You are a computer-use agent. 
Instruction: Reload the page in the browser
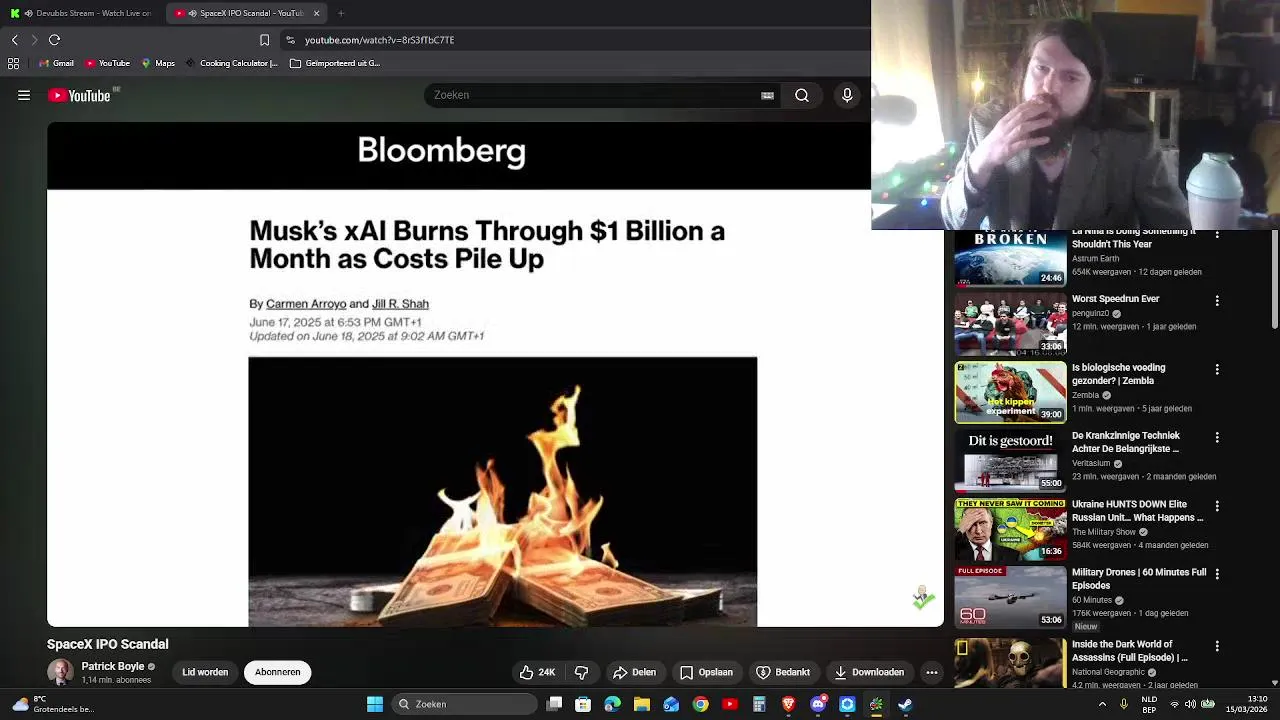tap(55, 40)
